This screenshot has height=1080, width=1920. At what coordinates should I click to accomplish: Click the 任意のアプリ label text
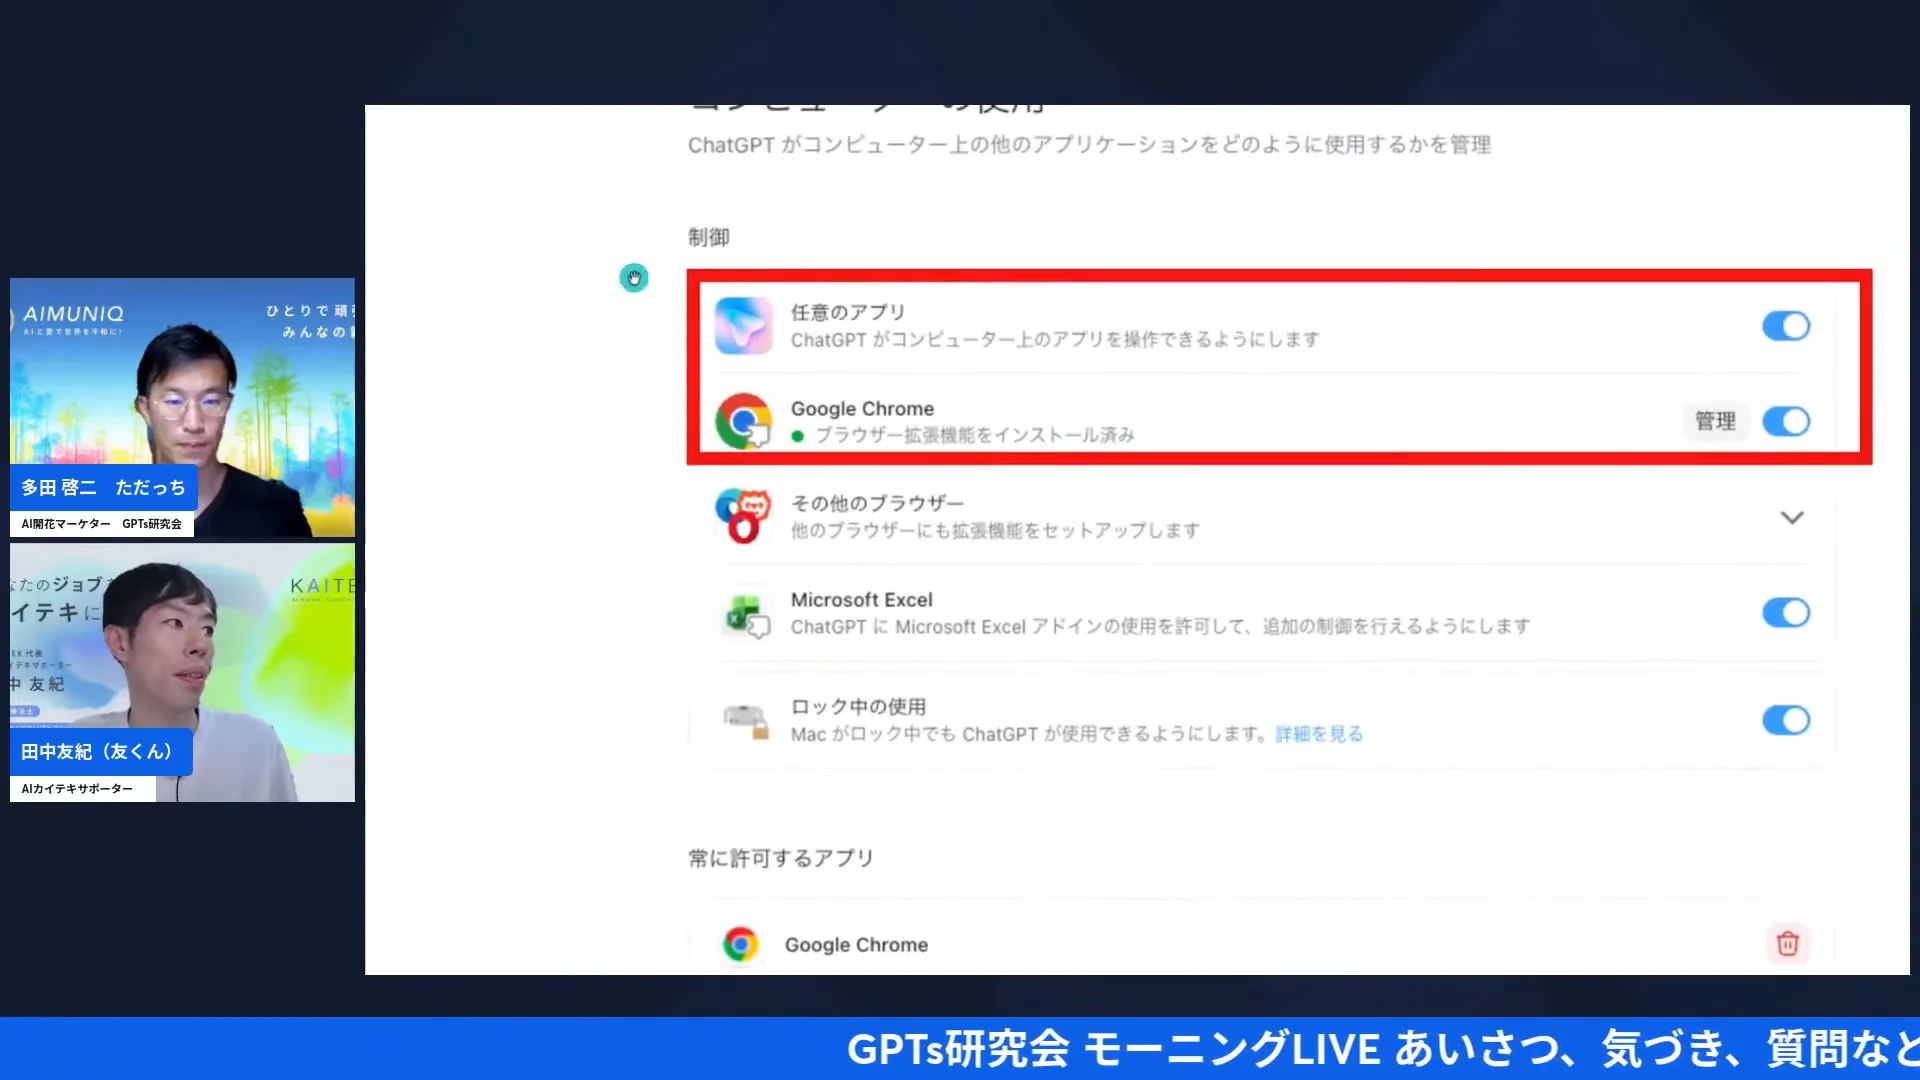coord(848,312)
